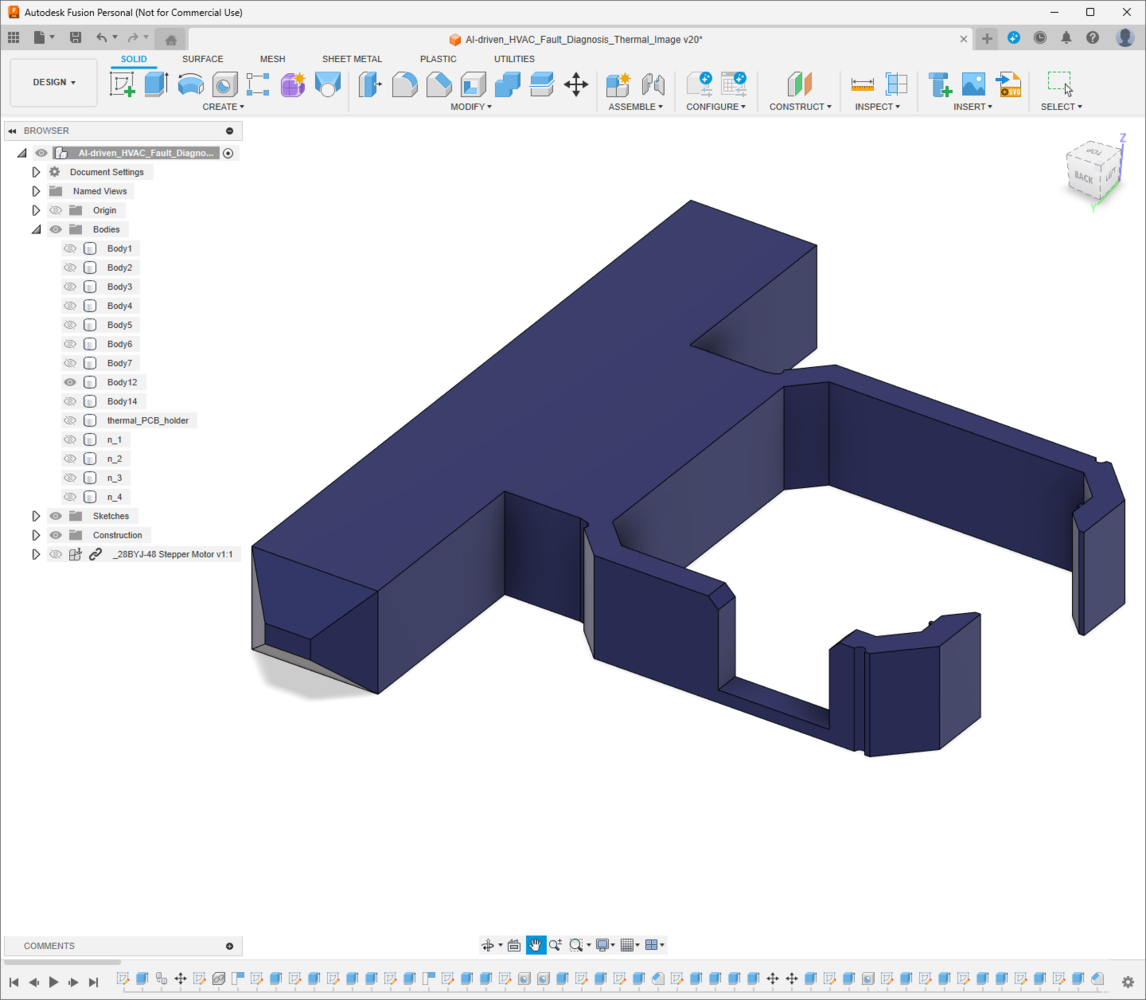Screen dimensions: 1146x1000
Task: Toggle visibility of Body12
Action: pyautogui.click(x=70, y=382)
